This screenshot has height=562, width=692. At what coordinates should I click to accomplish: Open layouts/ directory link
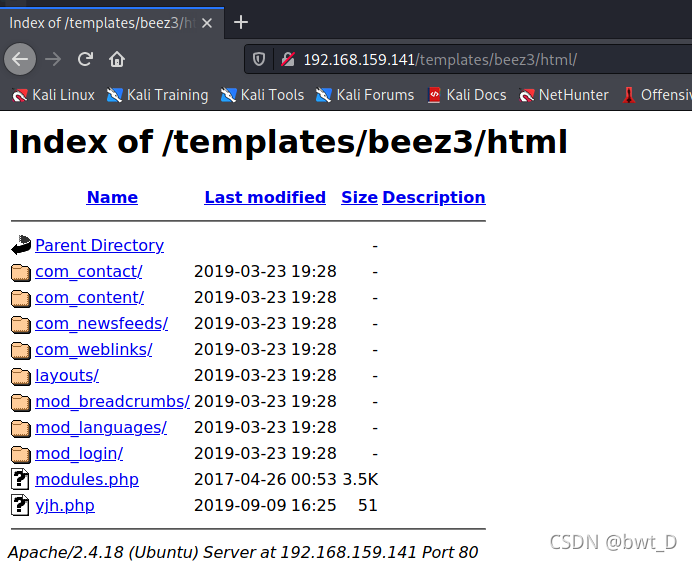[x=67, y=376]
